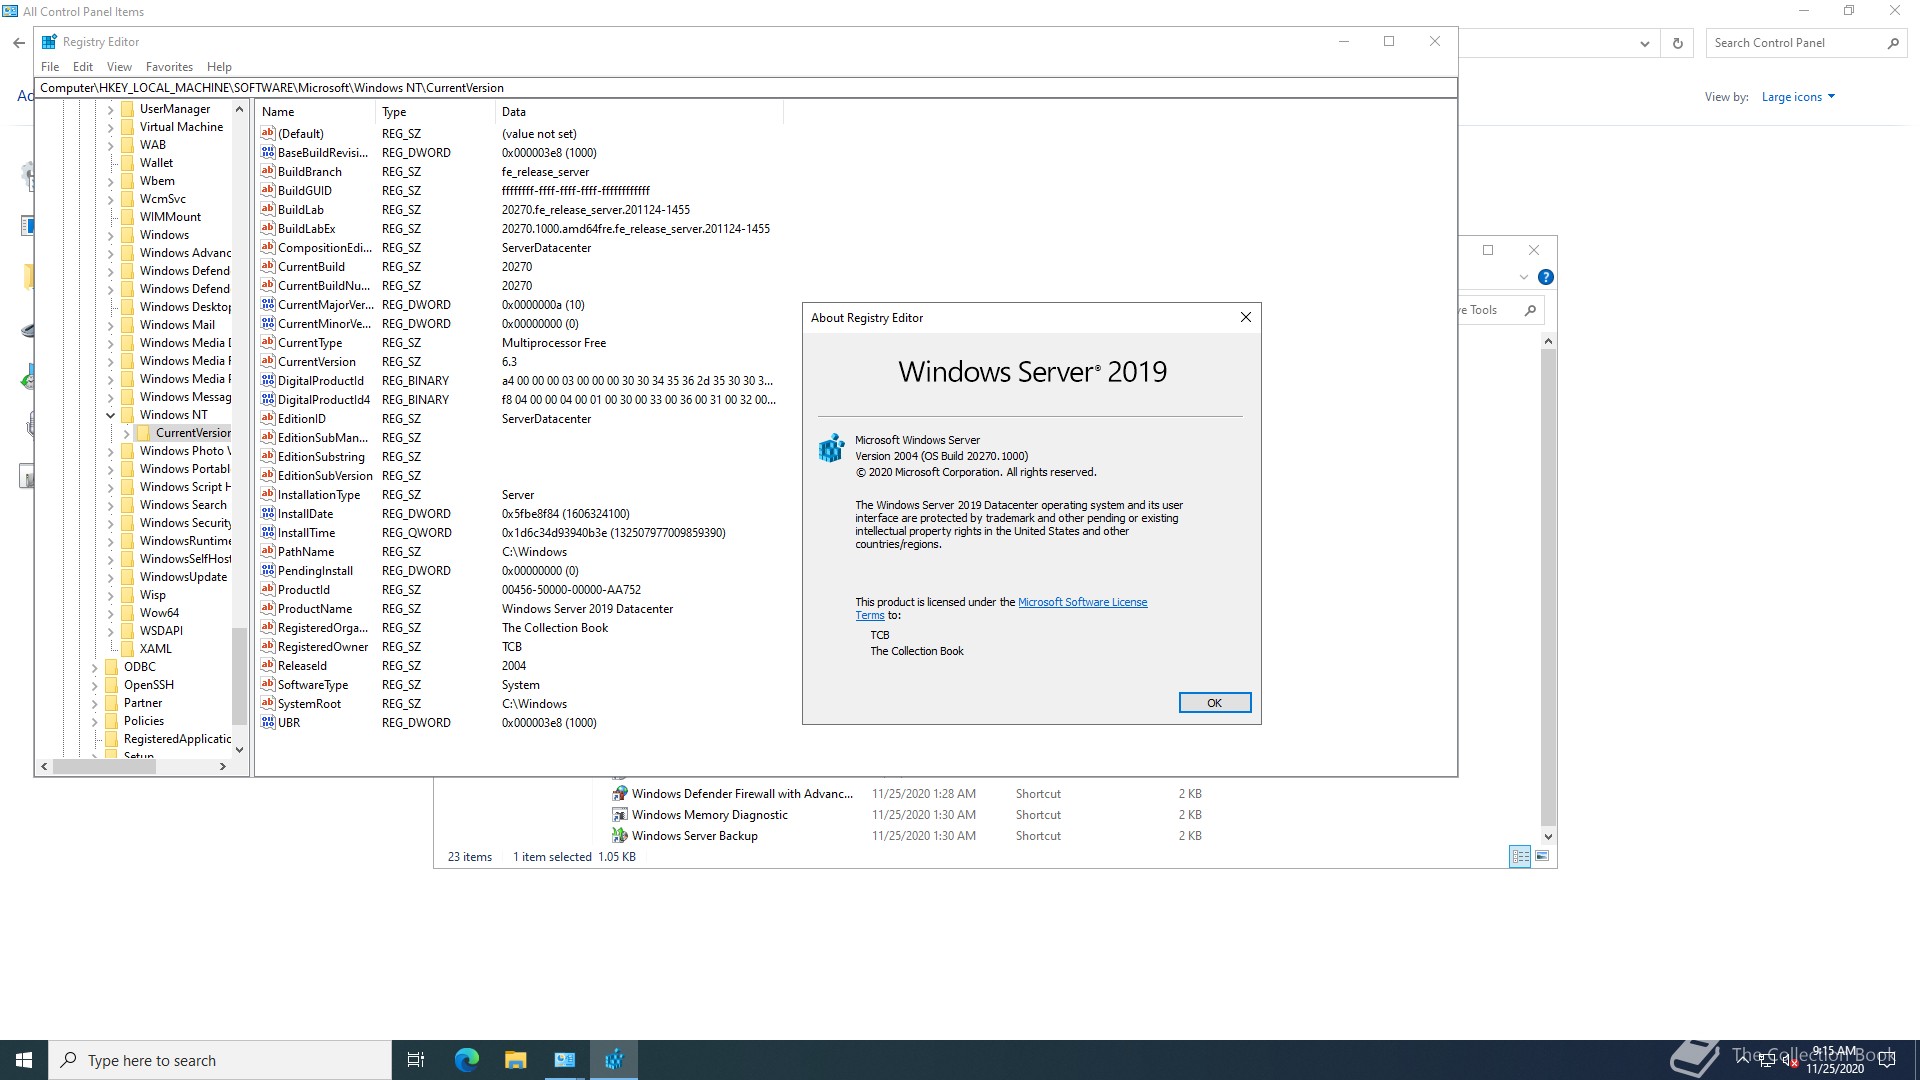Expand the Policies registry key
This screenshot has height=1080, width=1920.
(x=95, y=721)
